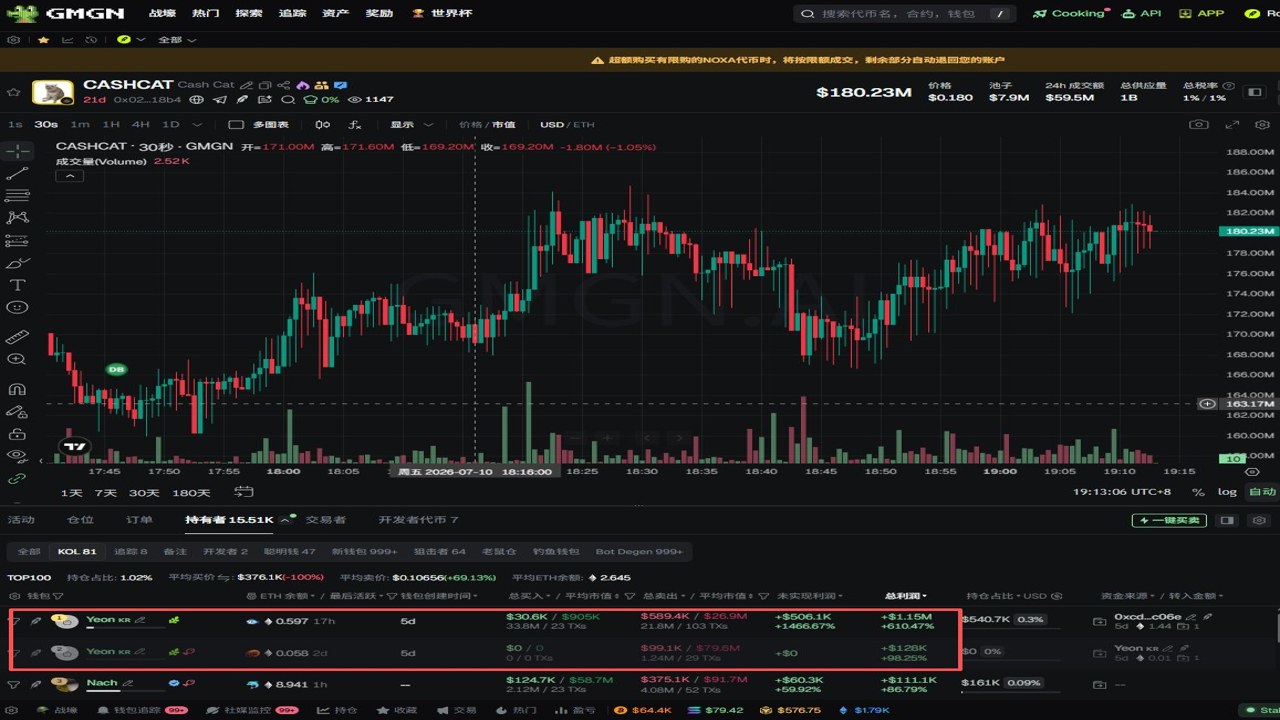Screen dimensions: 1280x720
Task: Set range to 180天
Action: [191, 492]
